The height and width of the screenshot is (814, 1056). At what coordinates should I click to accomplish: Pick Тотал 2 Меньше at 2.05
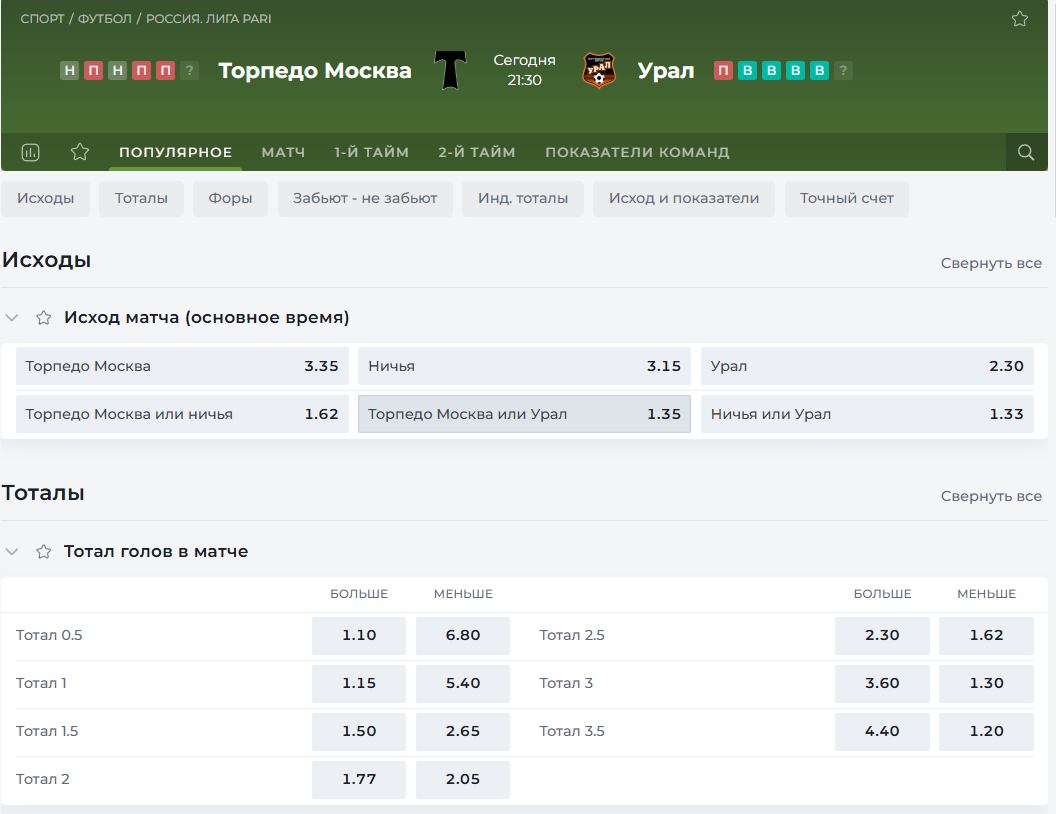click(463, 780)
